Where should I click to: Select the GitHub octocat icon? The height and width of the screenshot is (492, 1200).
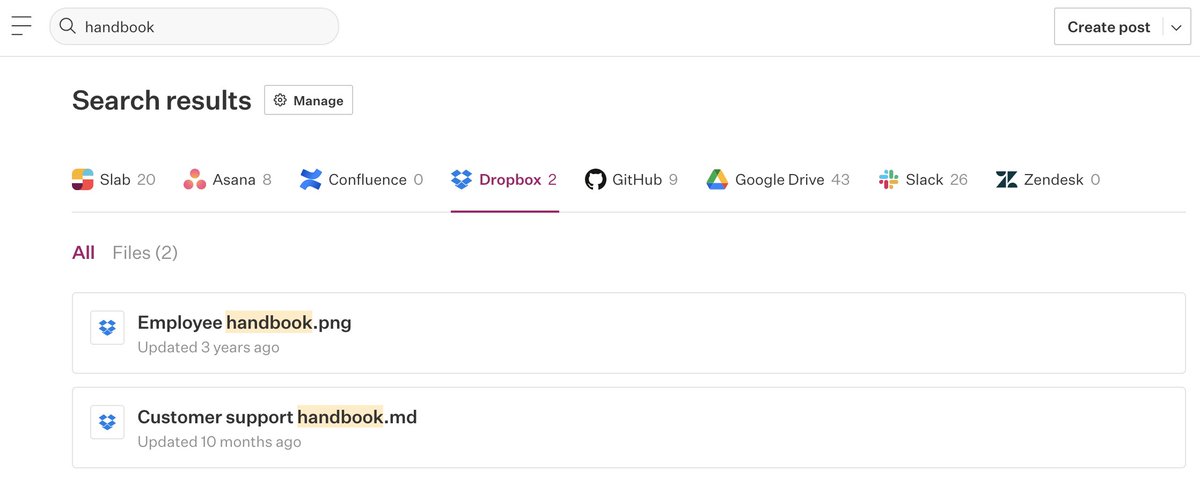pos(595,180)
